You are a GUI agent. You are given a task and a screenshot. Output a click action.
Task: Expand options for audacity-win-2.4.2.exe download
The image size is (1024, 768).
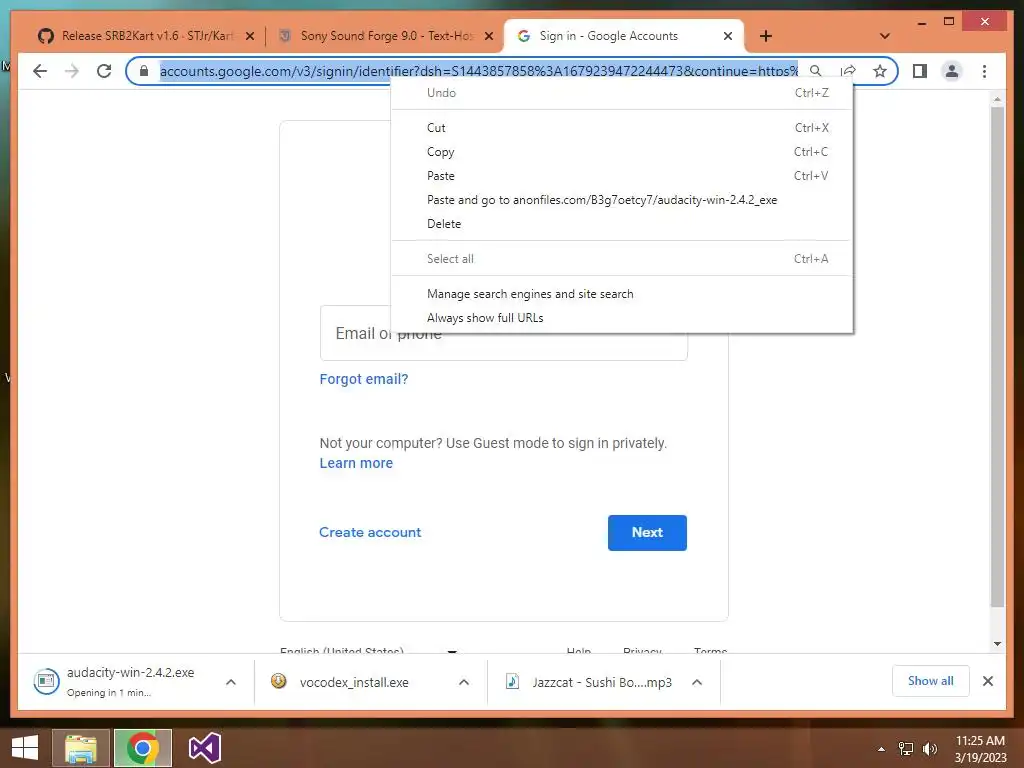pyautogui.click(x=231, y=682)
